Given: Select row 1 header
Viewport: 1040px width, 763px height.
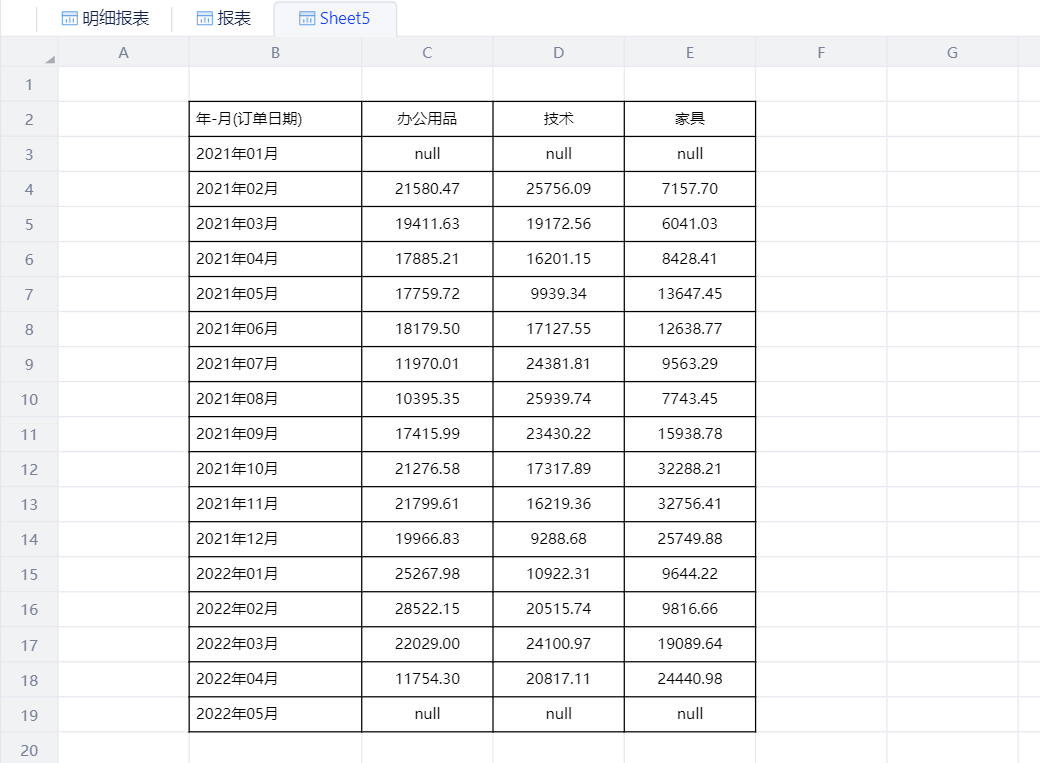Looking at the screenshot, I should coord(29,84).
